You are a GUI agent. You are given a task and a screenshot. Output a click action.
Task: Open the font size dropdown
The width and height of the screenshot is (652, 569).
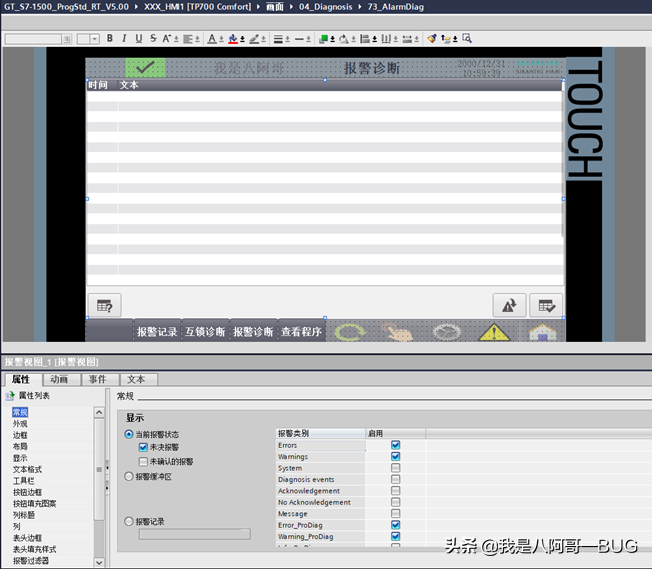pyautogui.click(x=94, y=39)
